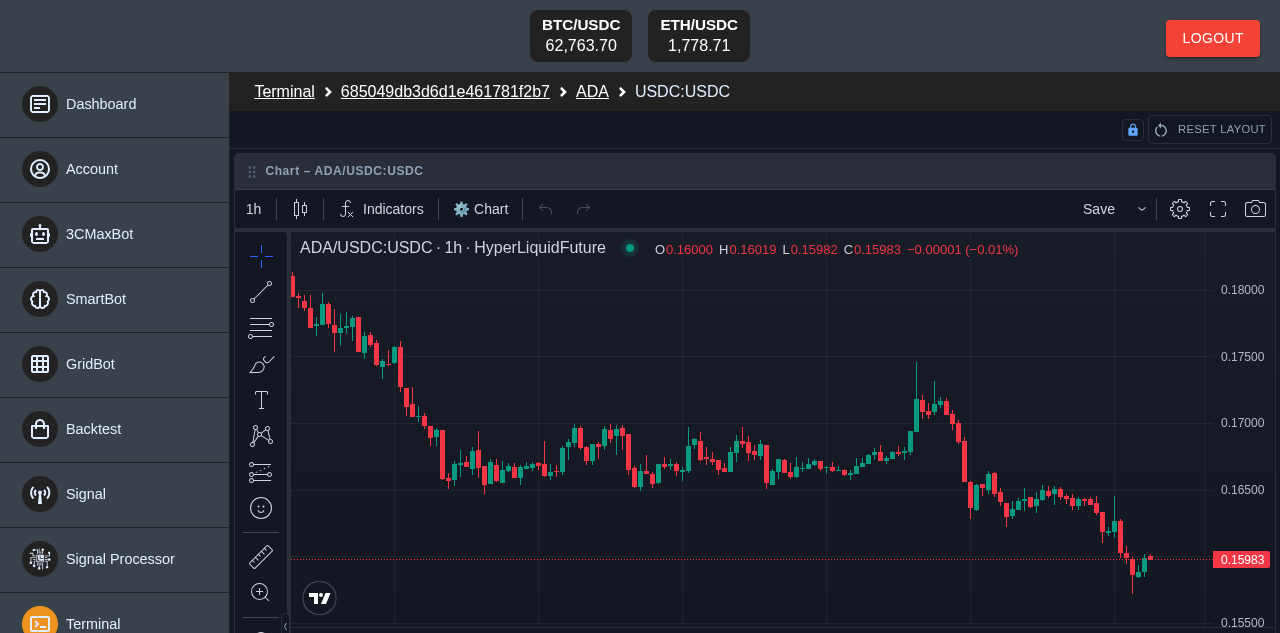Click the 0.17500 price axis label

[1242, 357]
